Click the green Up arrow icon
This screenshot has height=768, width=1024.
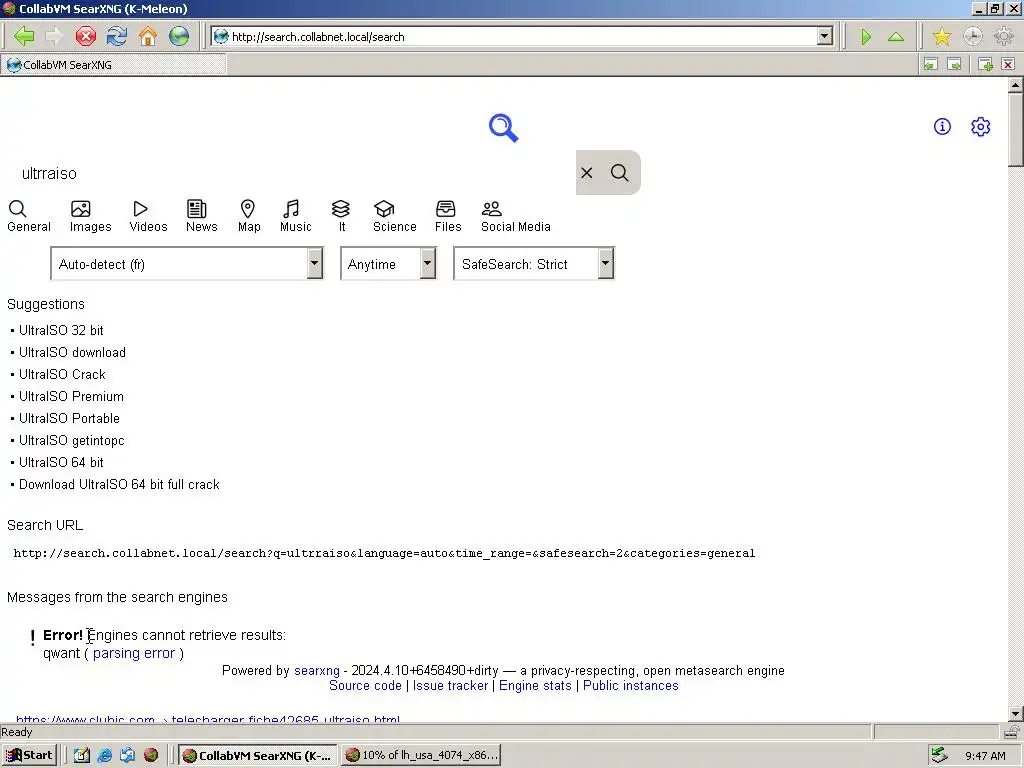896,37
